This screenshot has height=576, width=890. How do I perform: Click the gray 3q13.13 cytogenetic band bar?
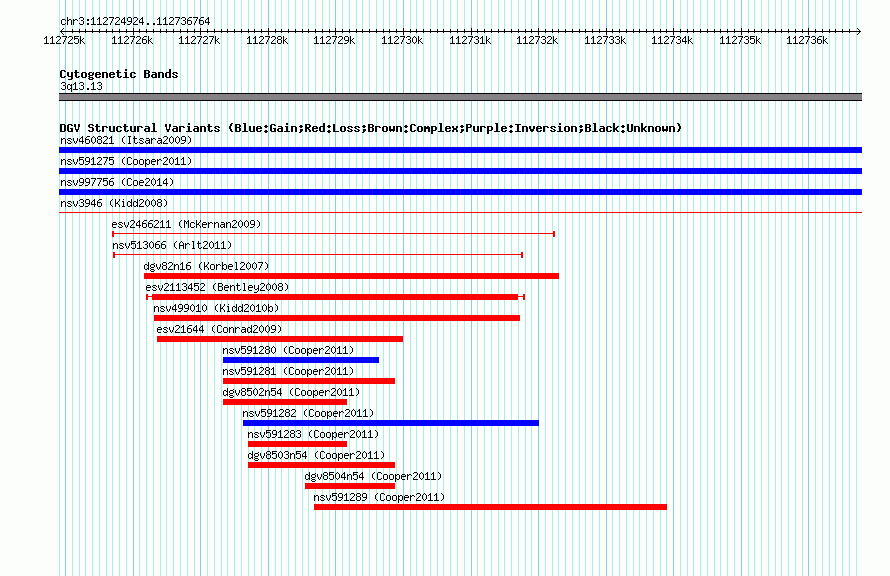460,97
